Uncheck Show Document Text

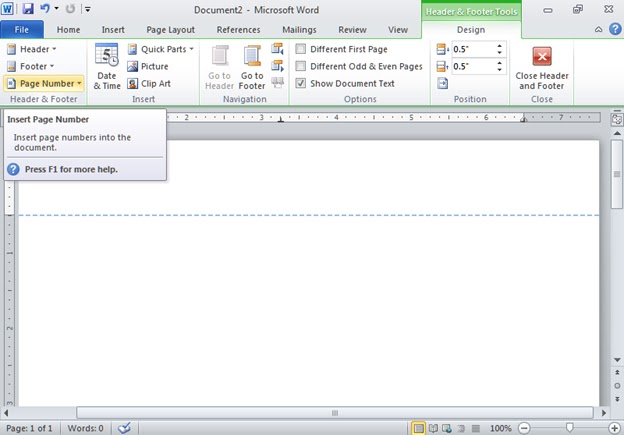click(x=301, y=83)
